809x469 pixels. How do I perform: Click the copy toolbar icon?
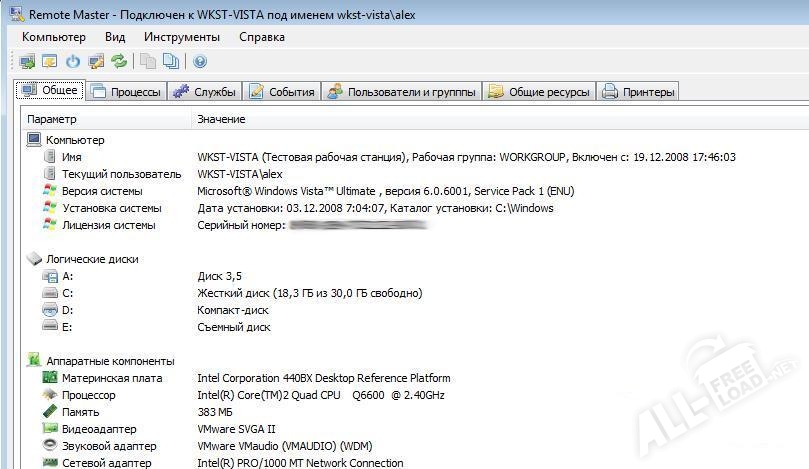coord(148,62)
